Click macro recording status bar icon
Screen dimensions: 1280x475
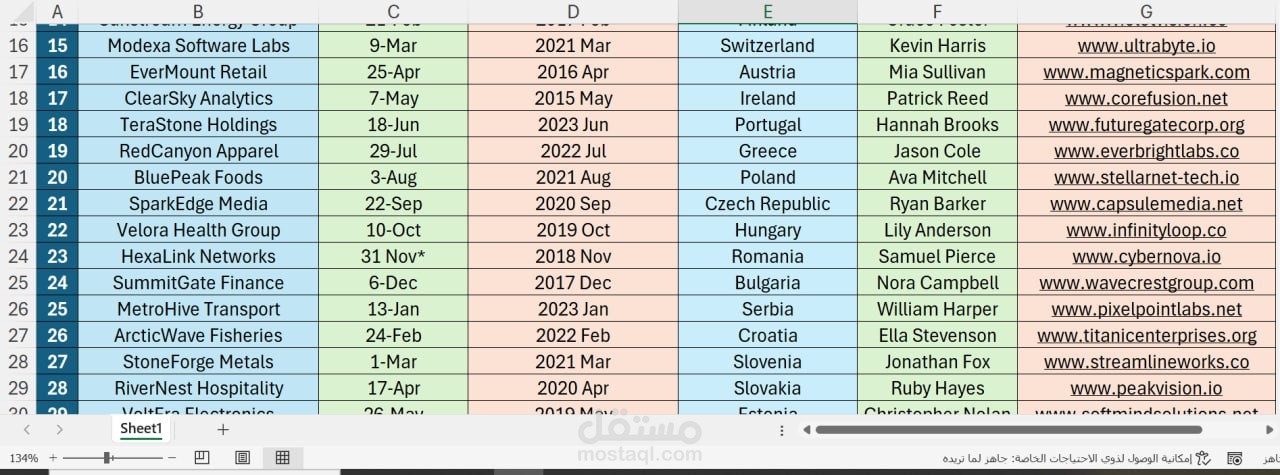1235,458
